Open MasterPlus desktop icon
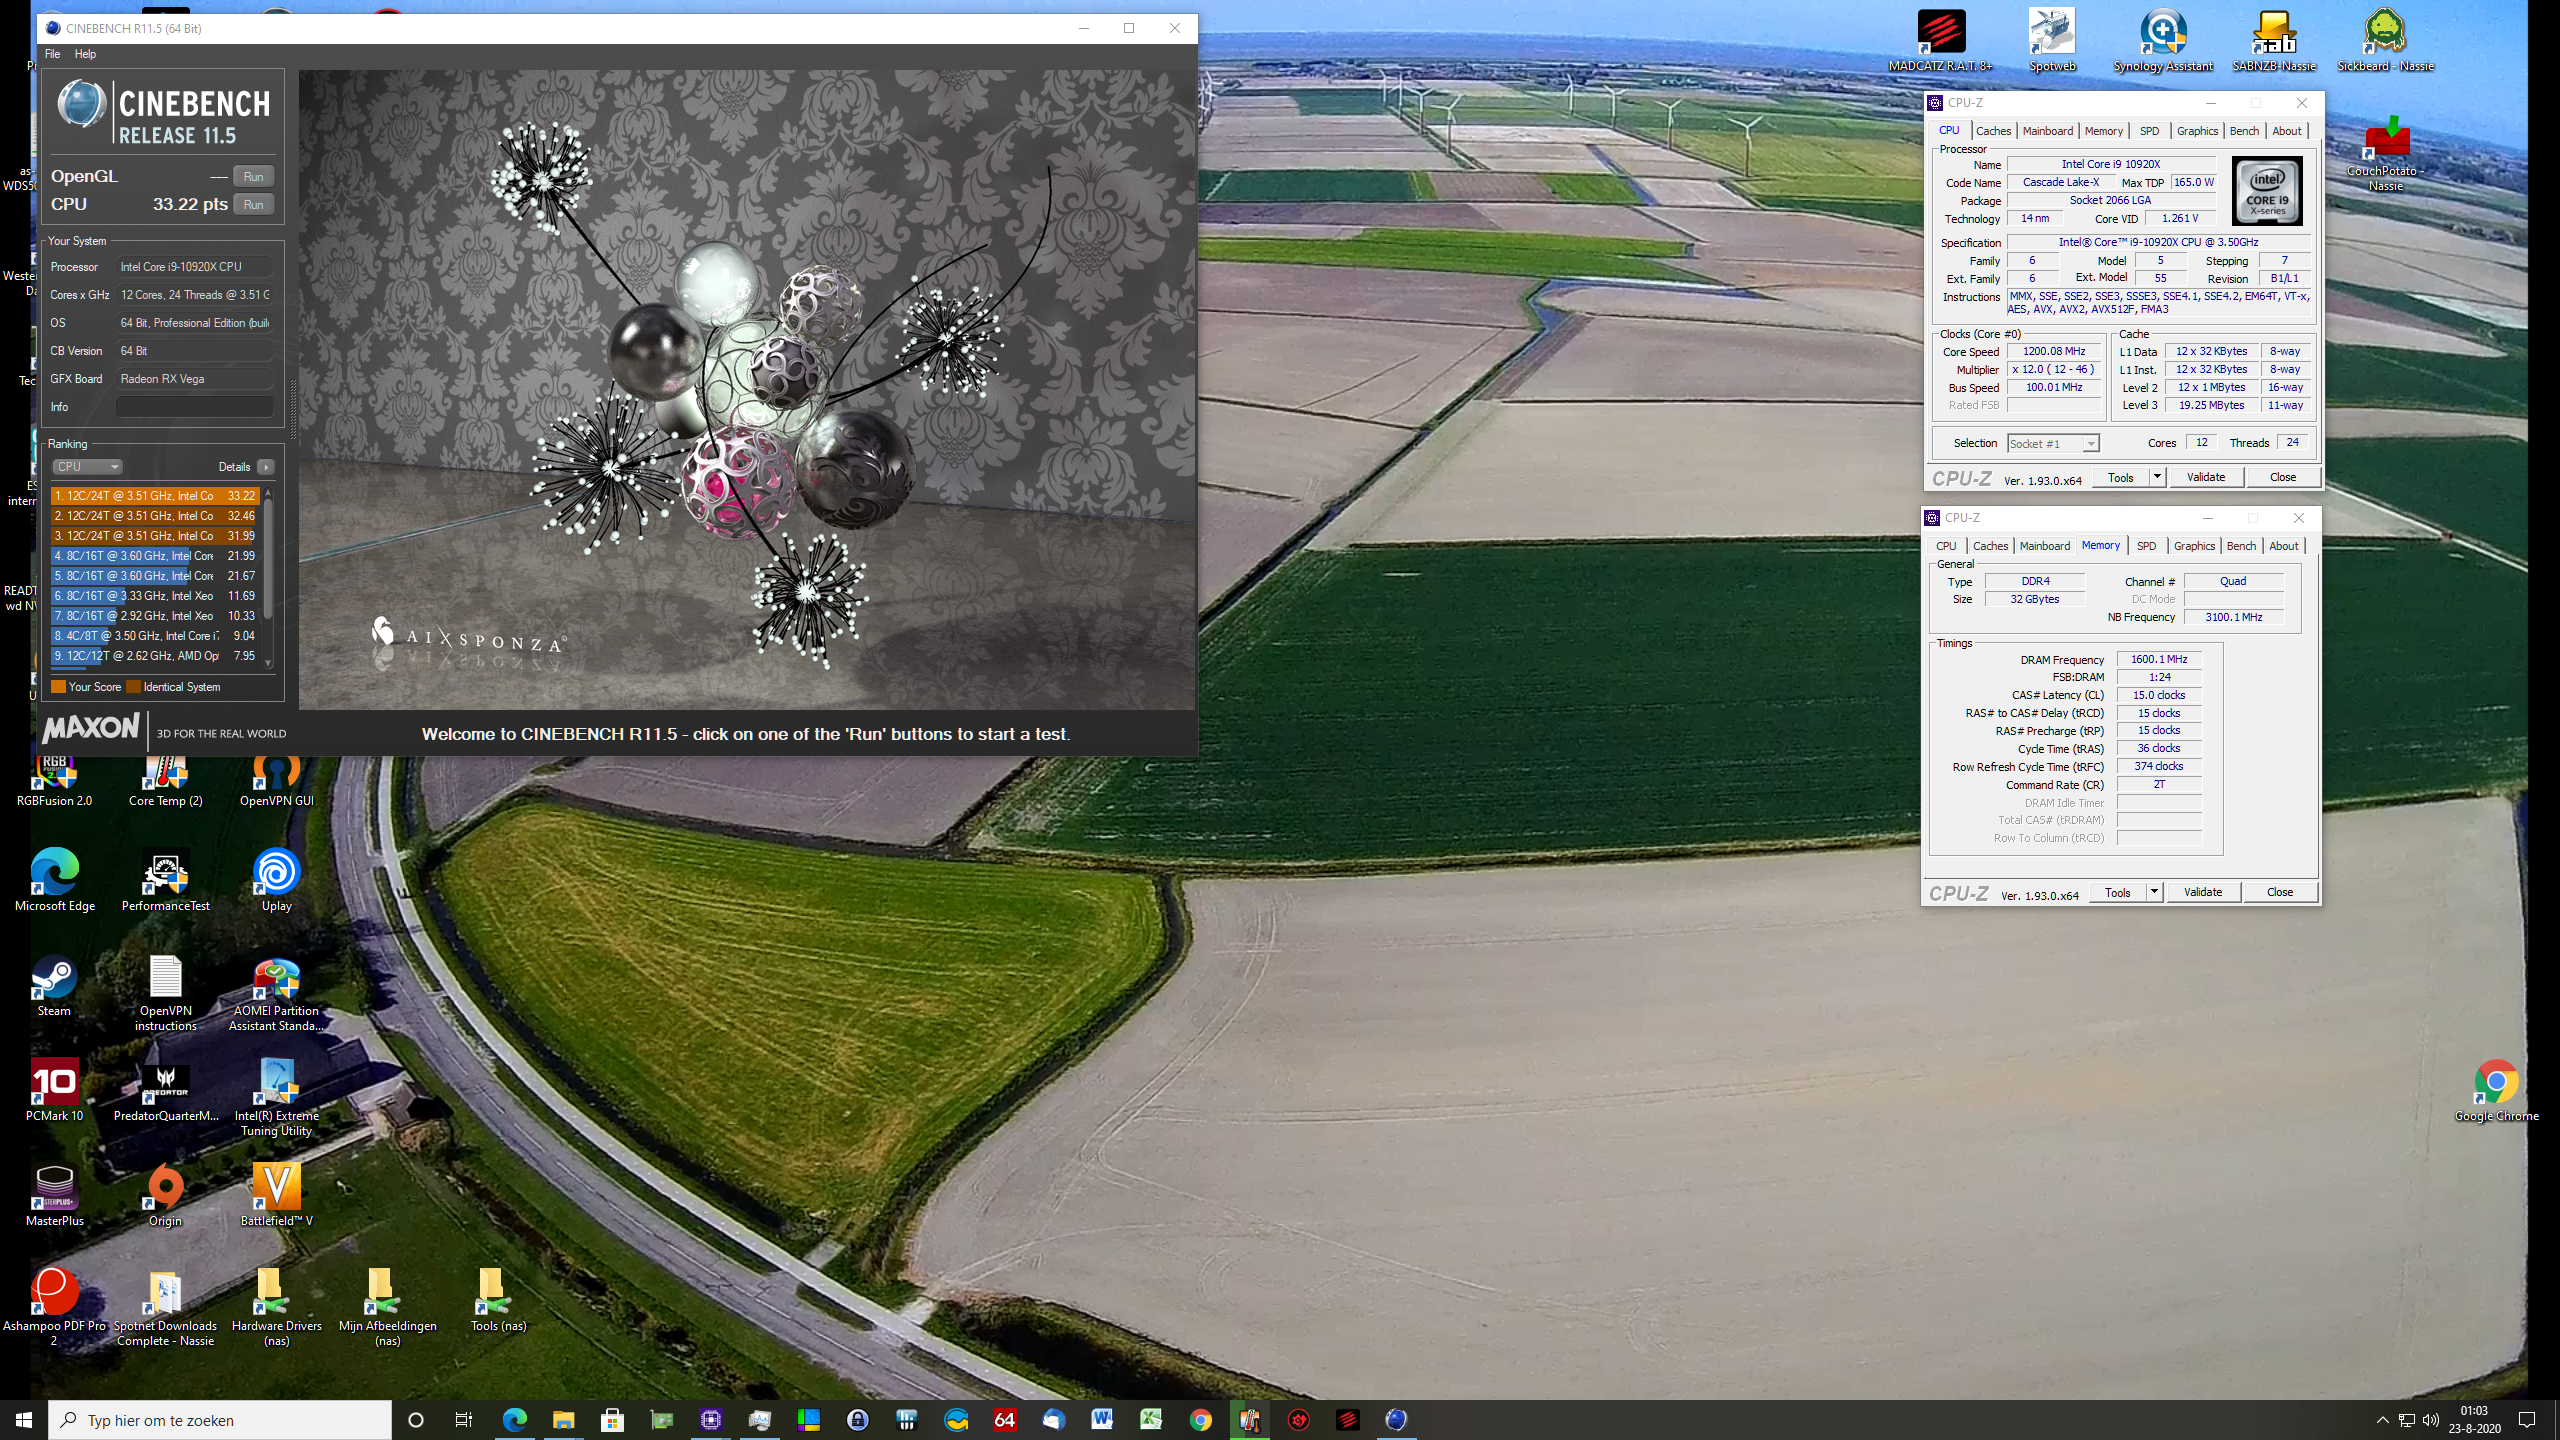 point(54,1195)
